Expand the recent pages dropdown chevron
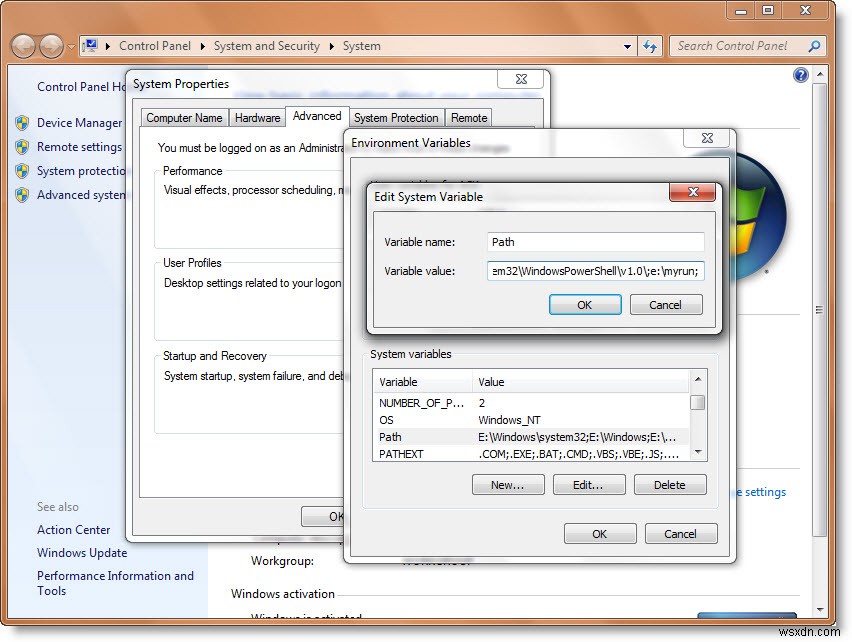Viewport: 852px width, 642px height. [x=69, y=45]
